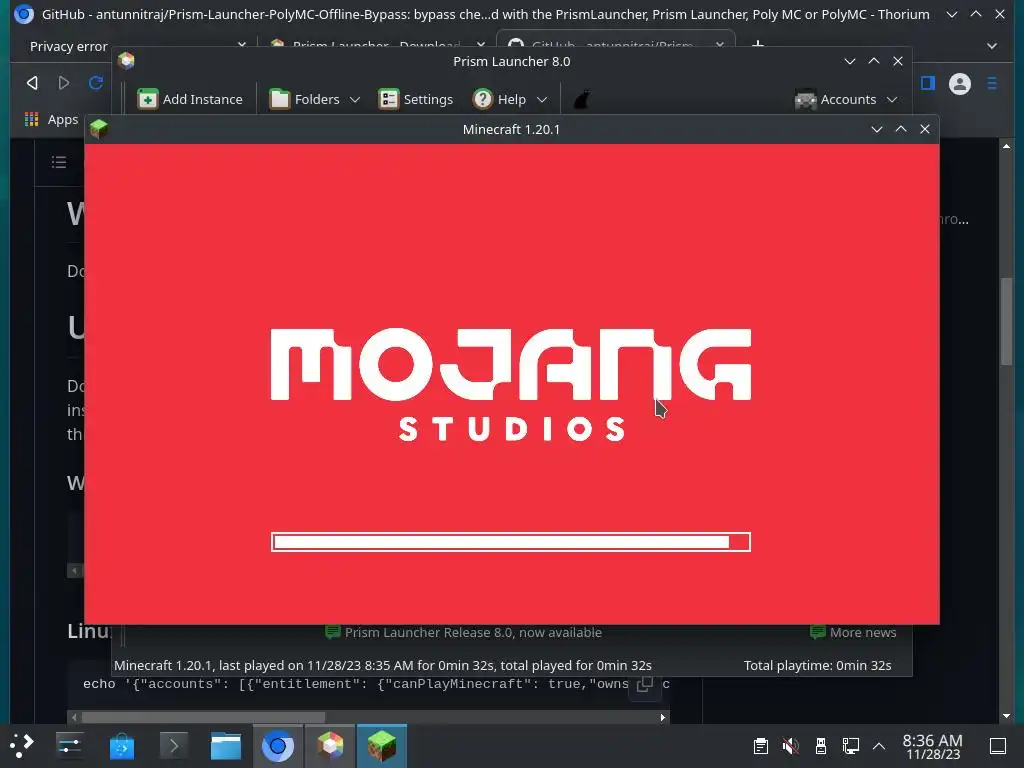Reload the browser page
1024x768 pixels.
coord(96,83)
